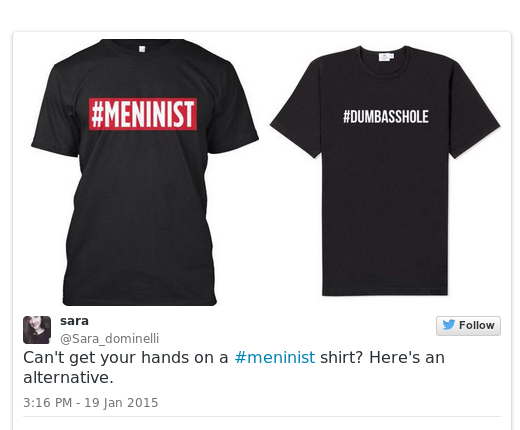Click the Twitter bird icon on Follow button
The width and height of the screenshot is (520, 430).
tap(448, 325)
